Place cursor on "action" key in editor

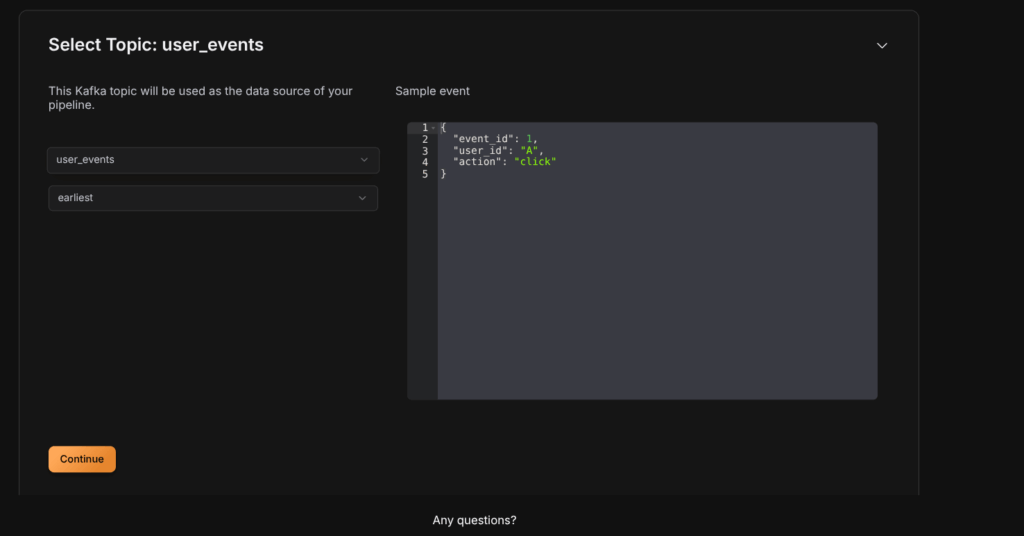476,162
